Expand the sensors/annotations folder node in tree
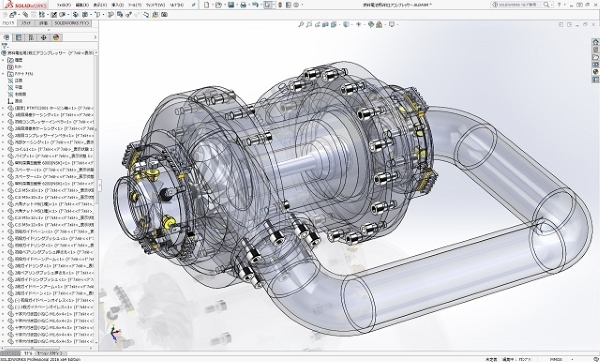The height and width of the screenshot is (362, 600). 3,73
